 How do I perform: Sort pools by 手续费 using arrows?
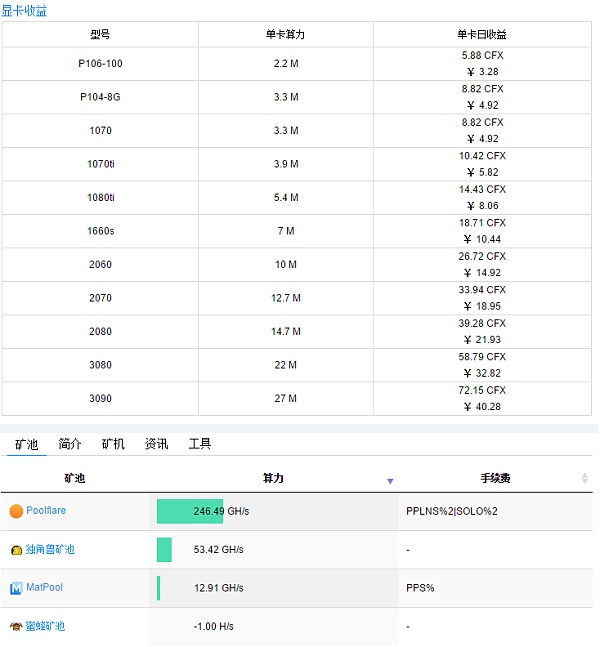tap(585, 479)
